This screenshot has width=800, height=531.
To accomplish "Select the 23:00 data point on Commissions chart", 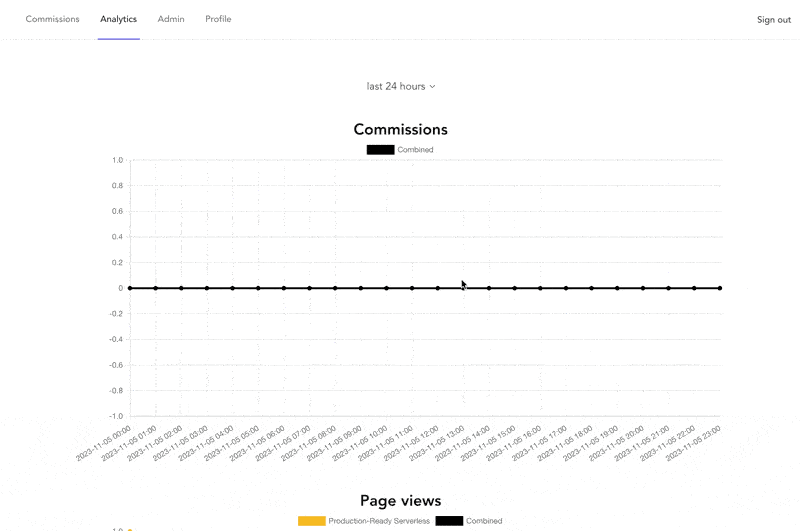I will (x=720, y=288).
